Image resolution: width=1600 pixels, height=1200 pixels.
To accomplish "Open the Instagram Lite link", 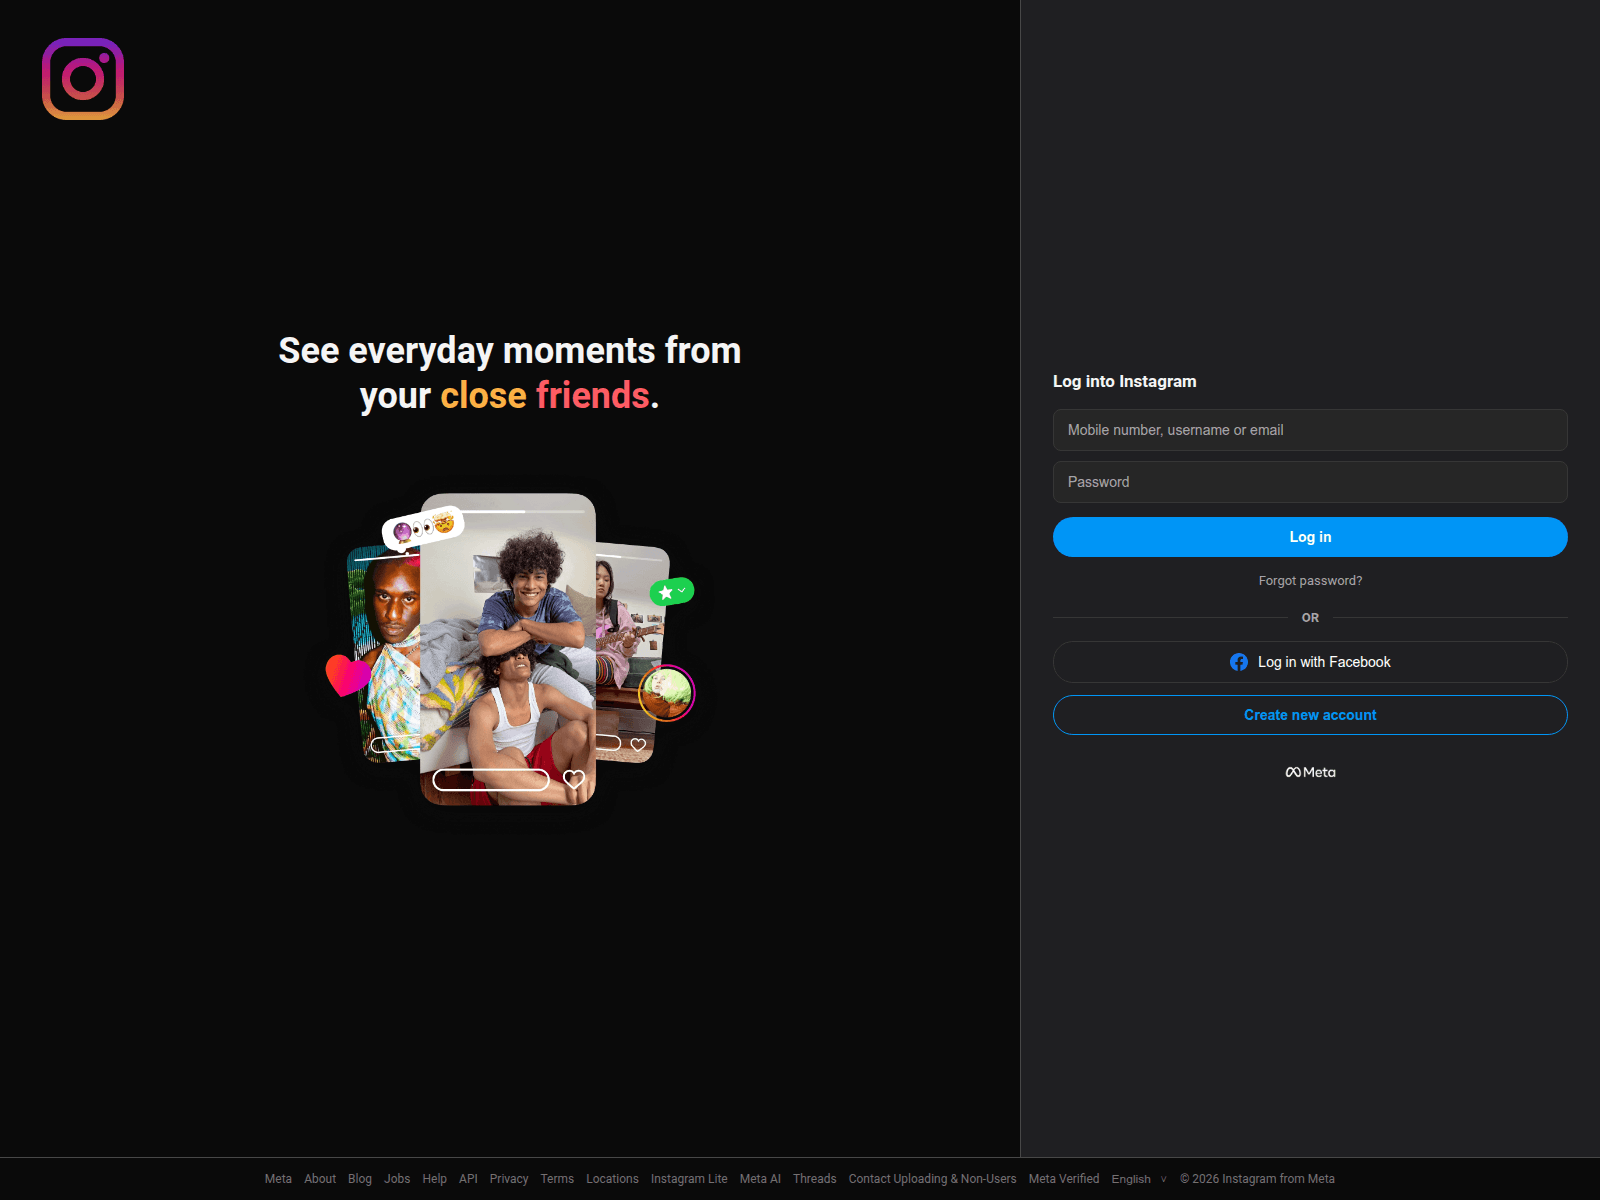I will [689, 1179].
